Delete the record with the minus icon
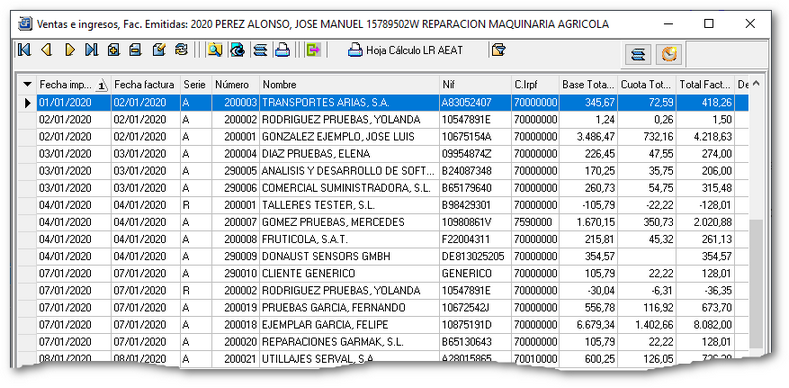 tap(135, 50)
